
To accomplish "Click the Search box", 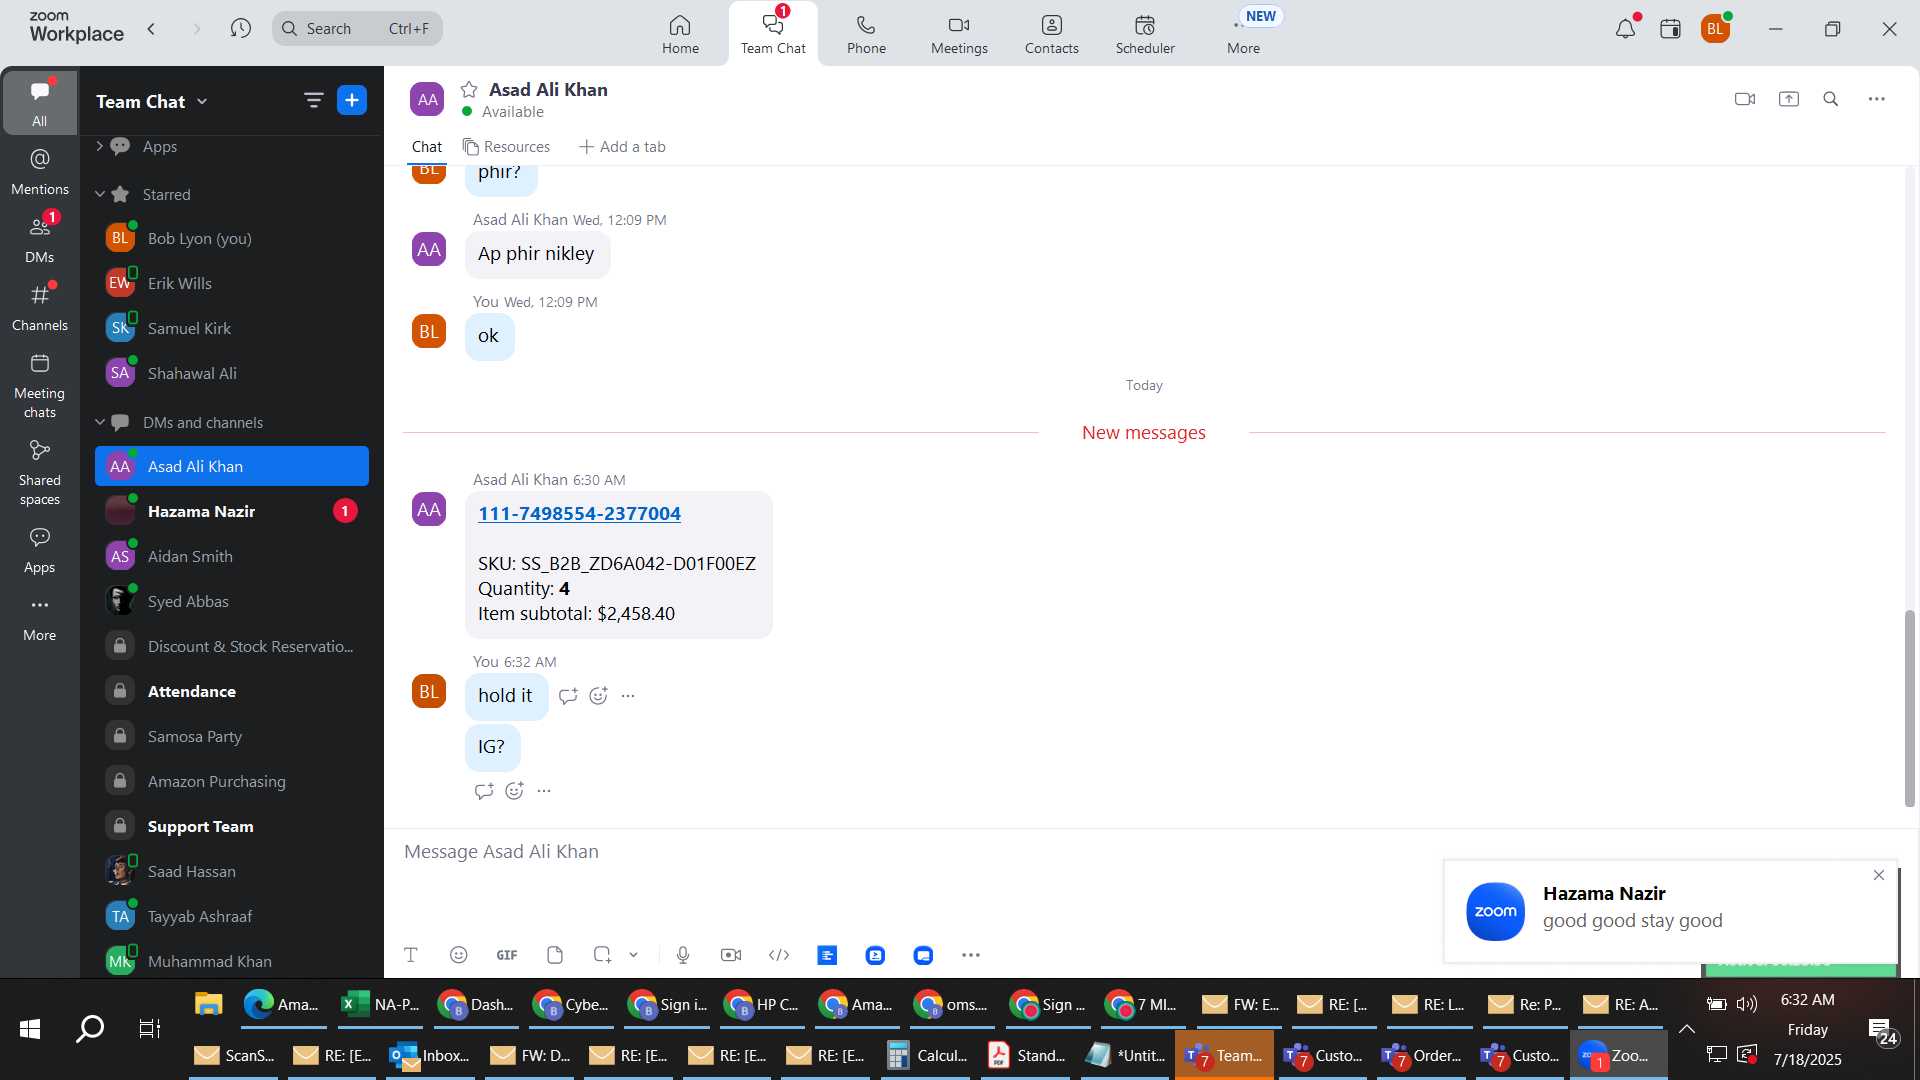I will [357, 28].
